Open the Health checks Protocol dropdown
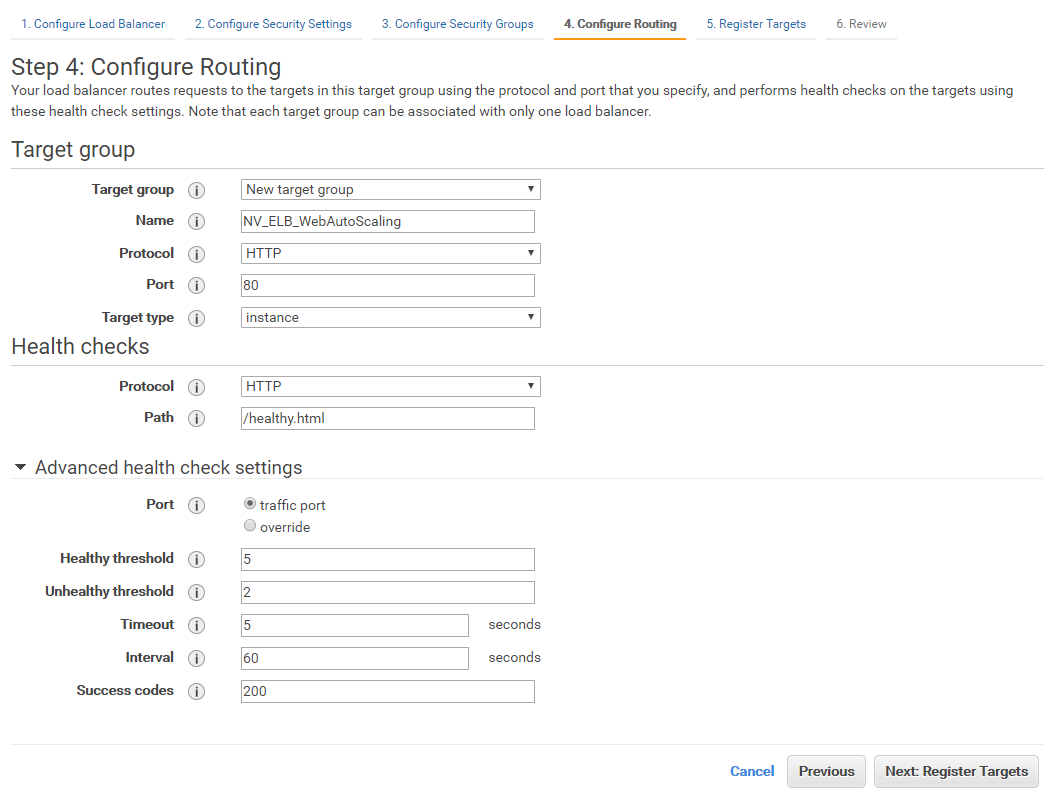 [390, 386]
